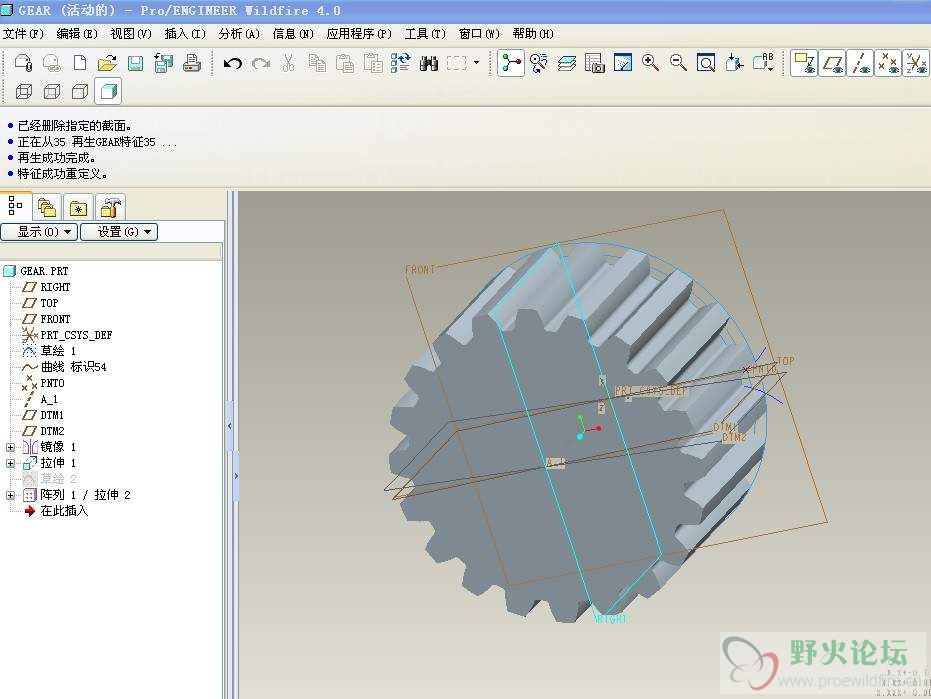Select PRT_CSYS_DEF in the model tree

pos(76,335)
